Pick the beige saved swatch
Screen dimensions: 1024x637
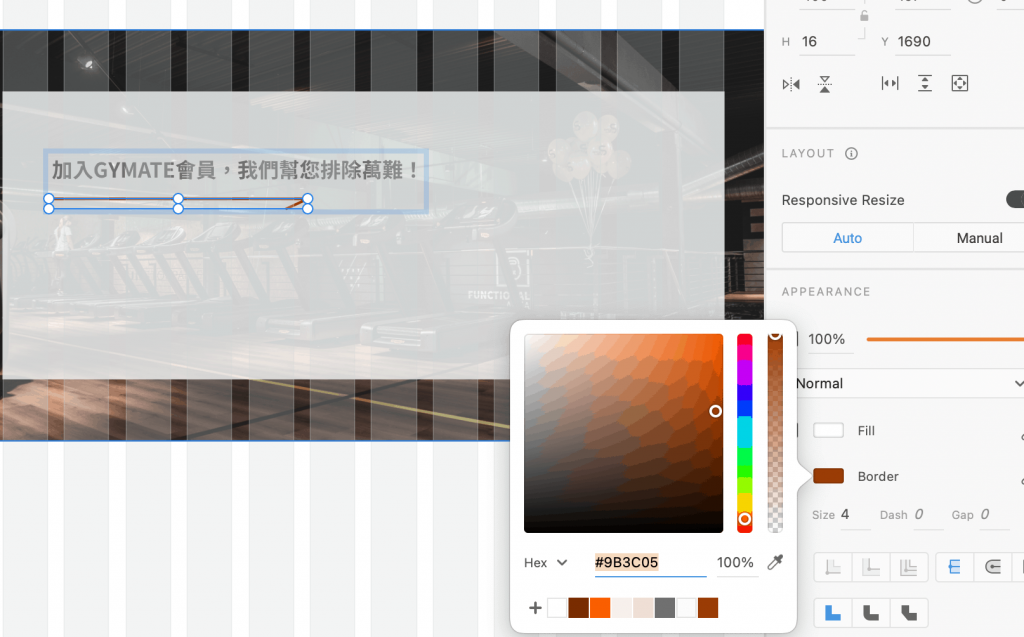(x=643, y=608)
